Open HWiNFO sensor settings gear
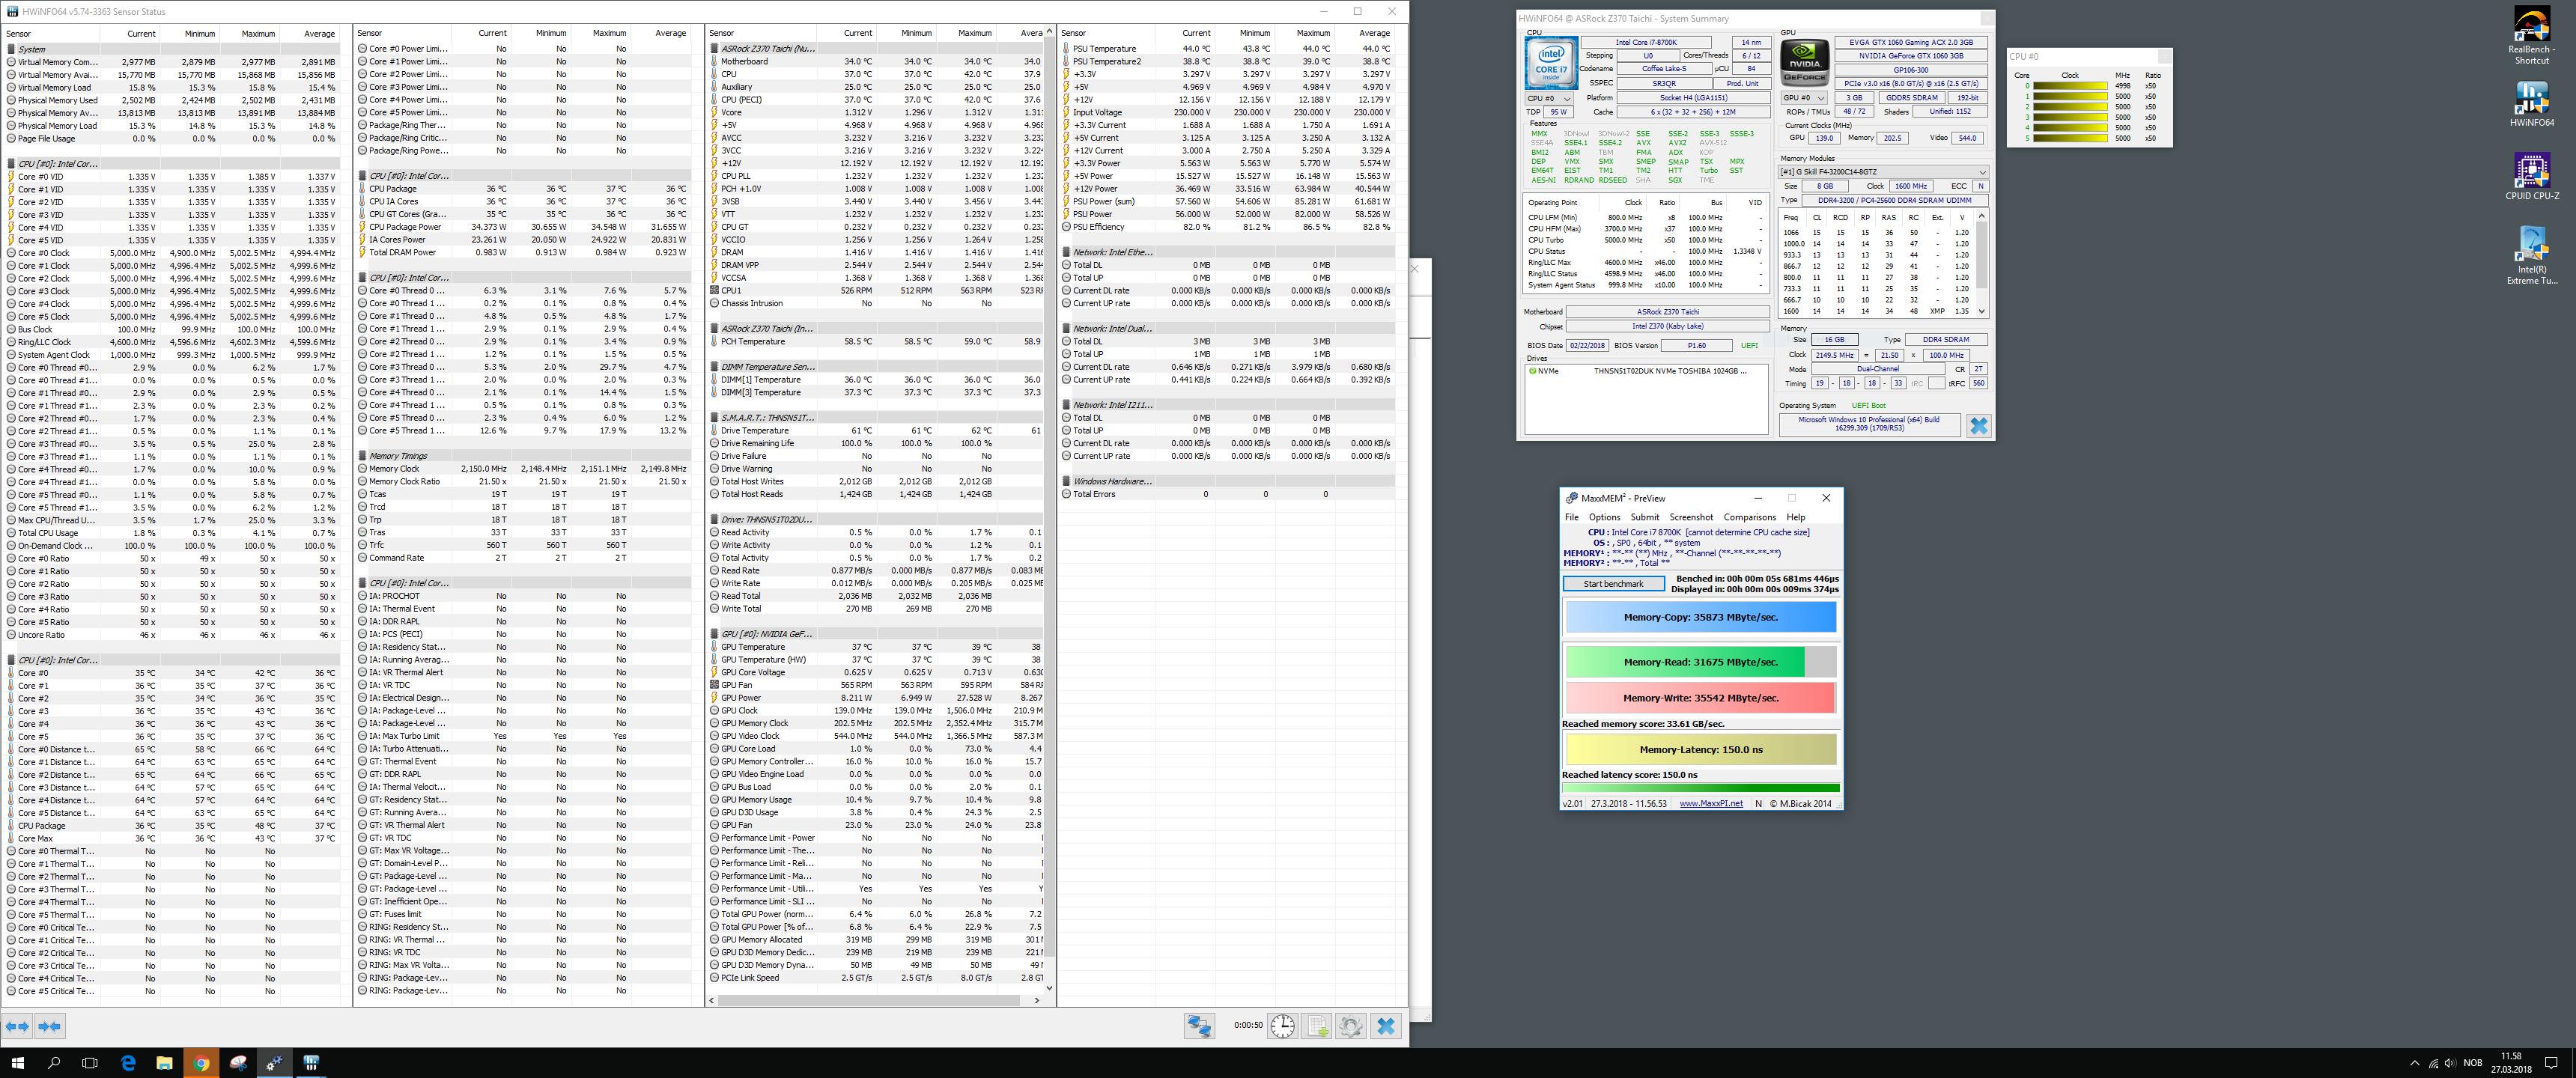This screenshot has height=1078, width=2576. (x=1351, y=1026)
